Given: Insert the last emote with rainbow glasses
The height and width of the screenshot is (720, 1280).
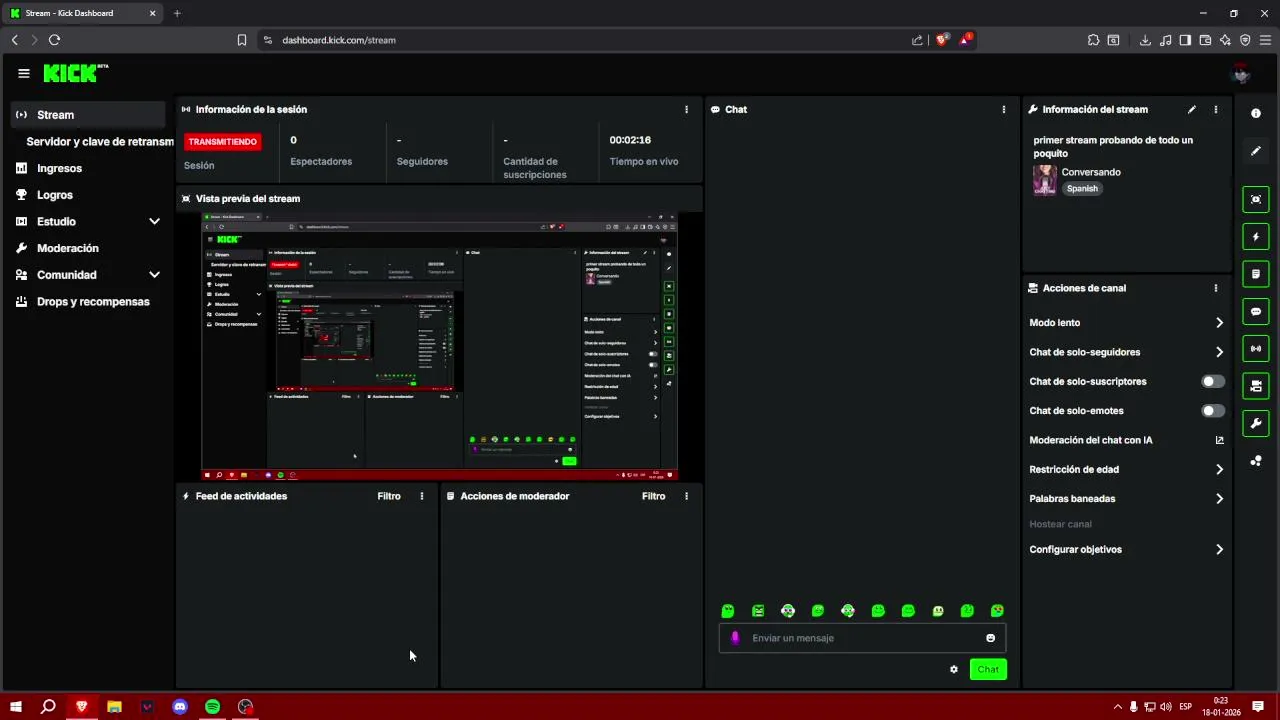Looking at the screenshot, I should [997, 611].
